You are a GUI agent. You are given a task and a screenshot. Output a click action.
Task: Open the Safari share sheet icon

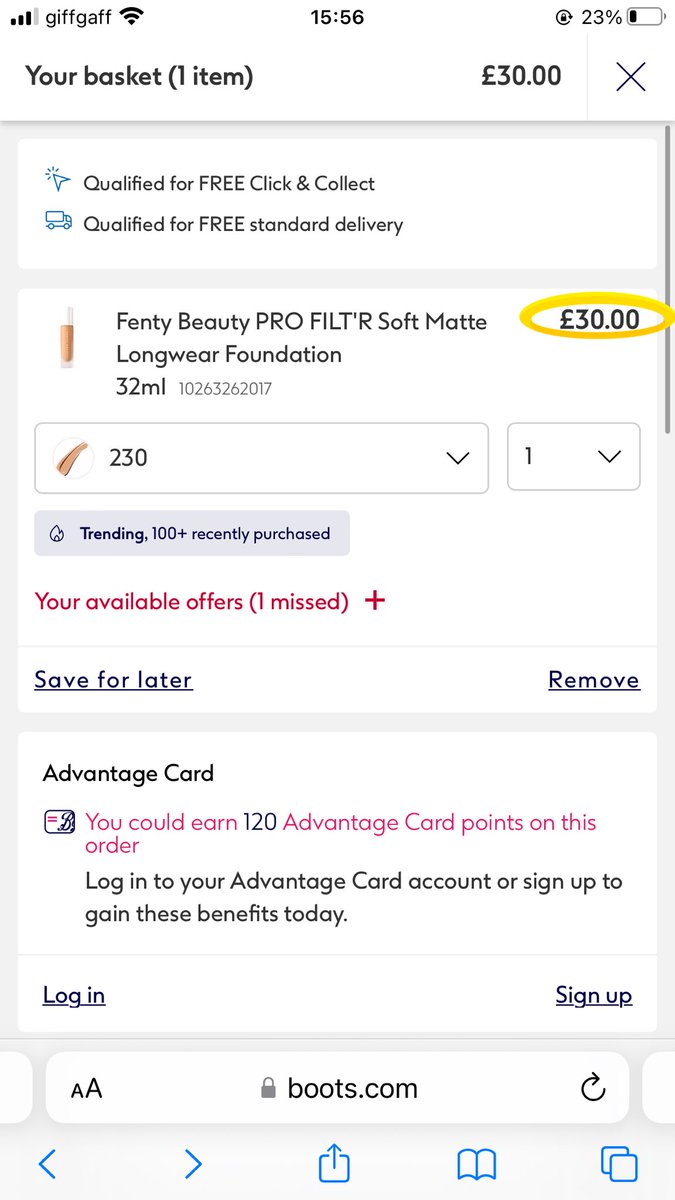coord(334,1162)
